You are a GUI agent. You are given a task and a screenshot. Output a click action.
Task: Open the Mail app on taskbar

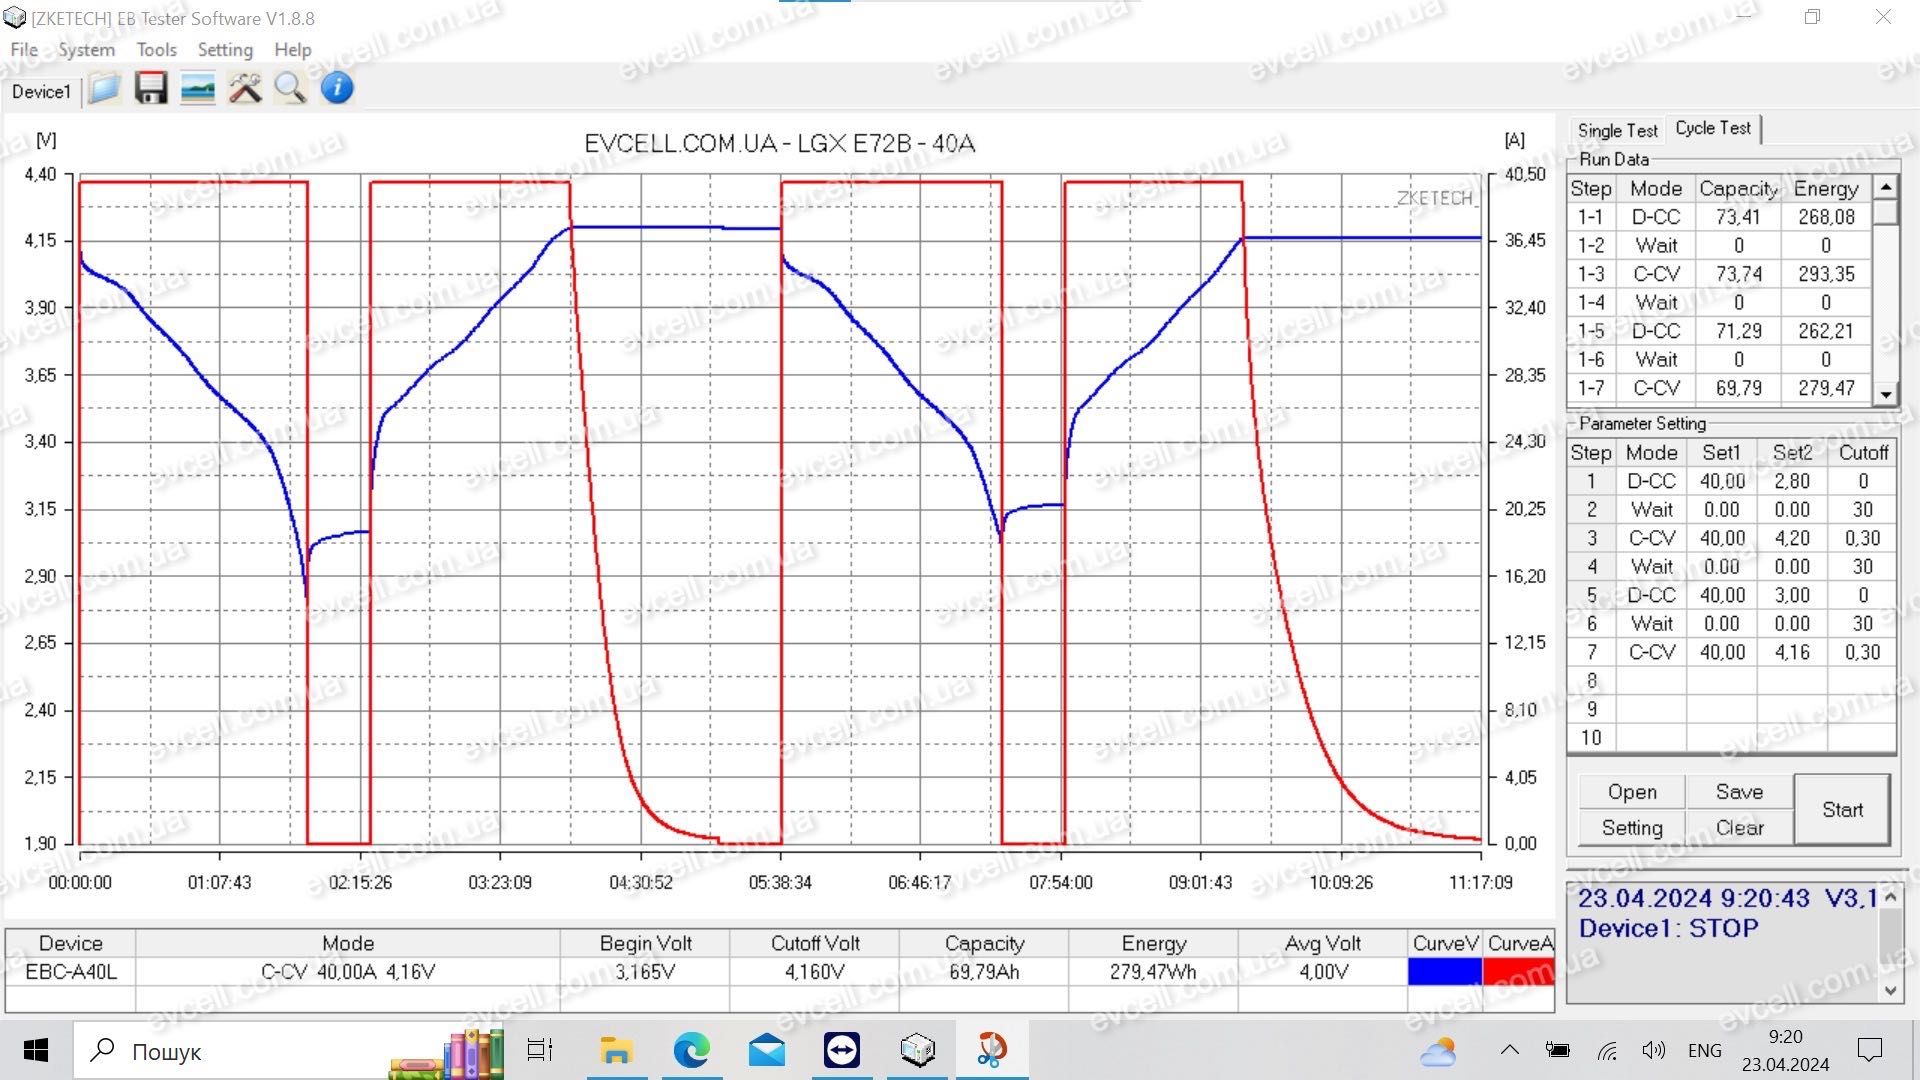point(767,1050)
